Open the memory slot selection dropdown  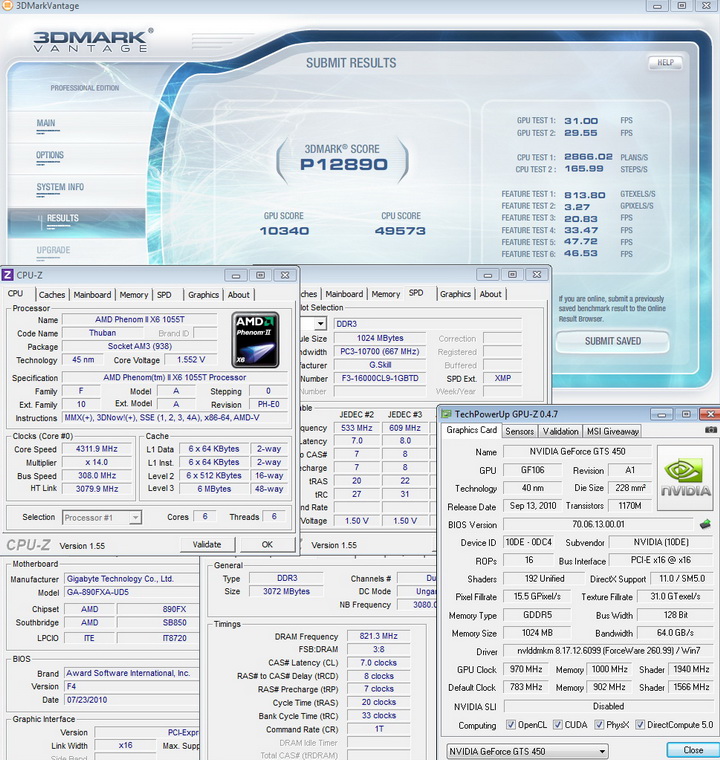tap(320, 323)
